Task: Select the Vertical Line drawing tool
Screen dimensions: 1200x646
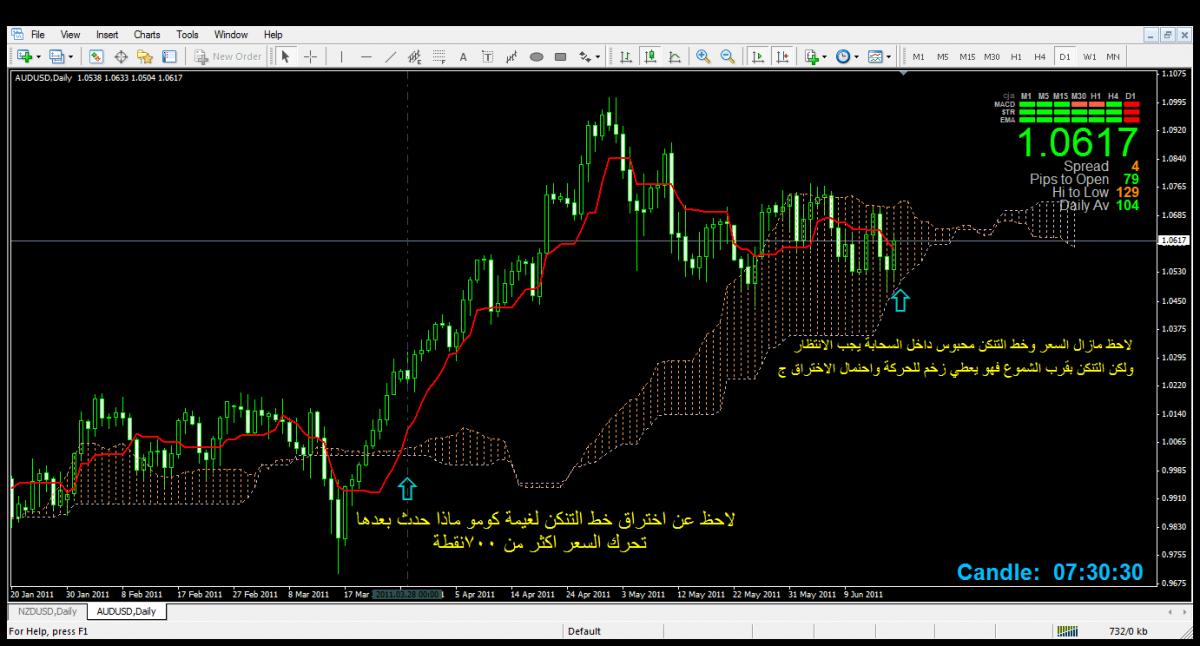Action: (342, 57)
